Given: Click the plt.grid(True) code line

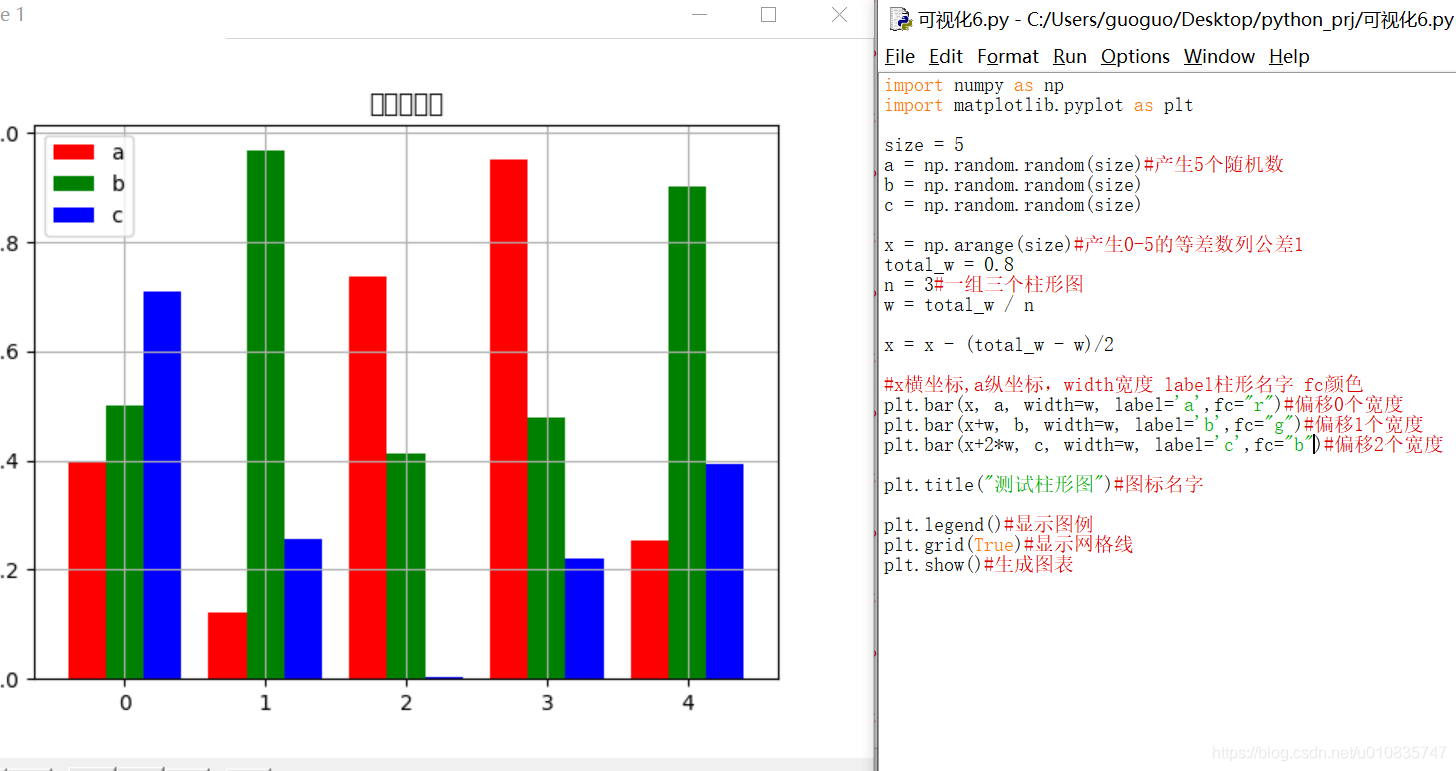Looking at the screenshot, I should coord(1009,545).
